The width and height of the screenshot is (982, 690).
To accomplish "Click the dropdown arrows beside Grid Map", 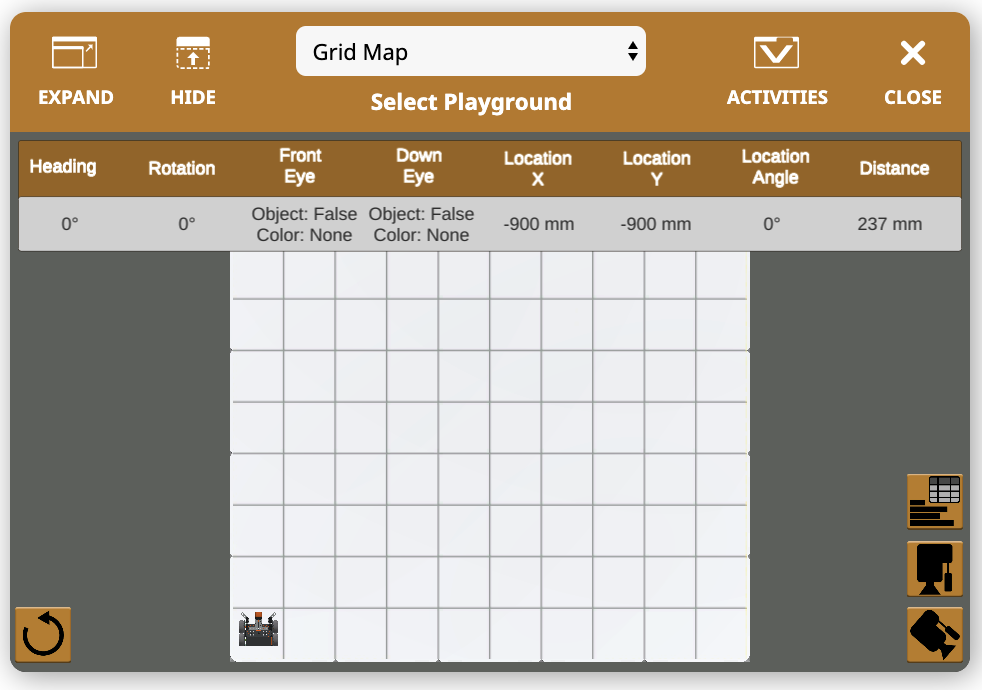I will click(632, 52).
